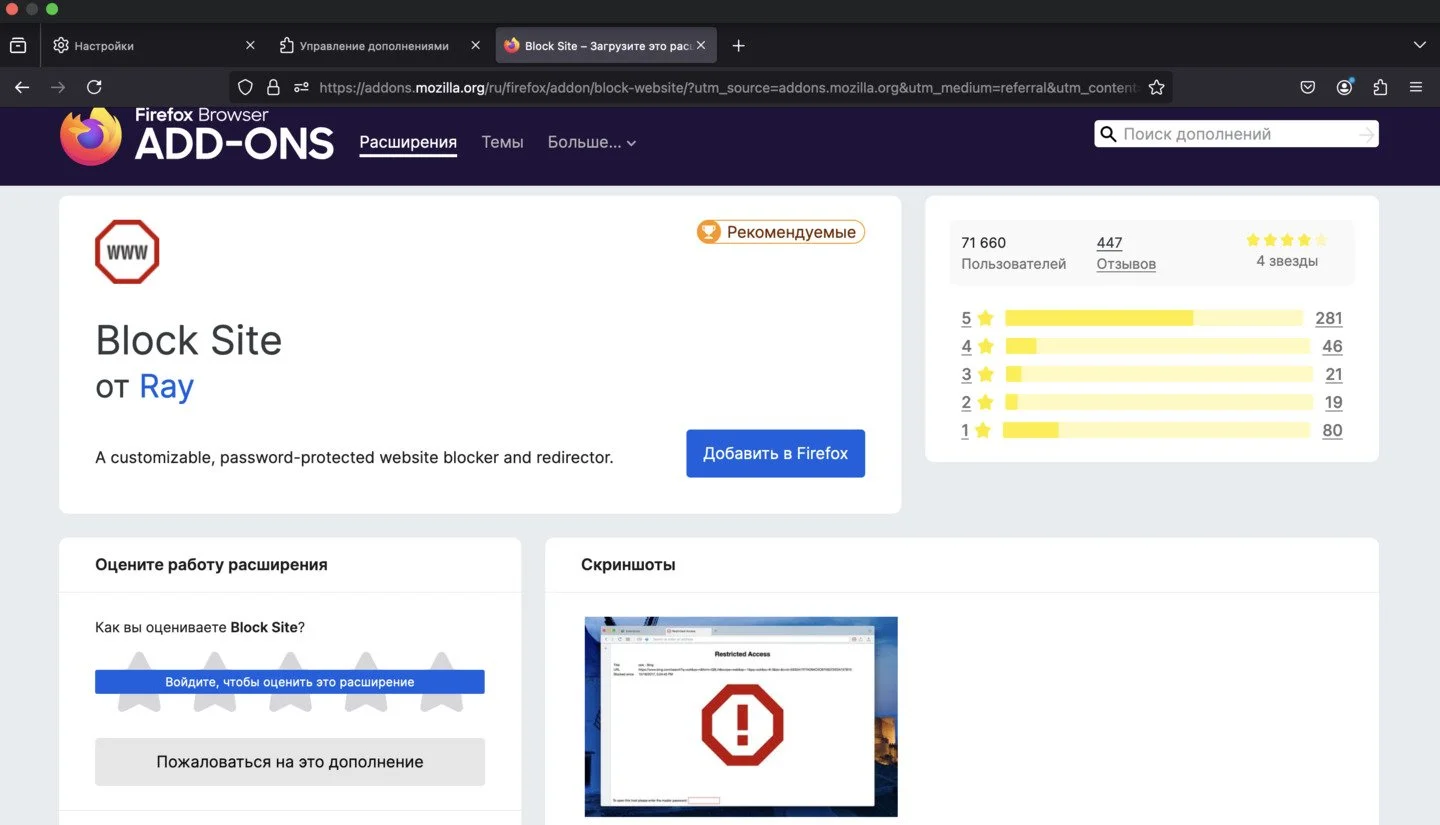Screen dimensions: 1440x825
Task: Click the 4 звезды average rating stars
Action: pyautogui.click(x=1287, y=240)
